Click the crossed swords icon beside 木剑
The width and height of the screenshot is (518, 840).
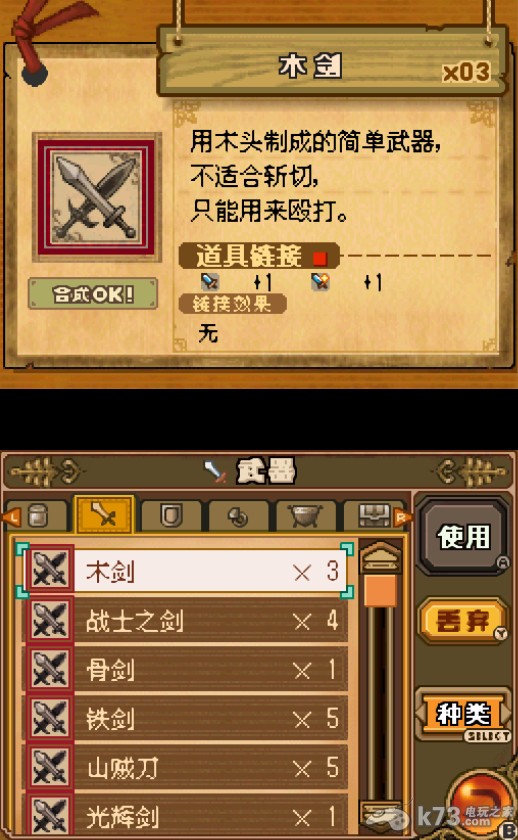(x=49, y=569)
